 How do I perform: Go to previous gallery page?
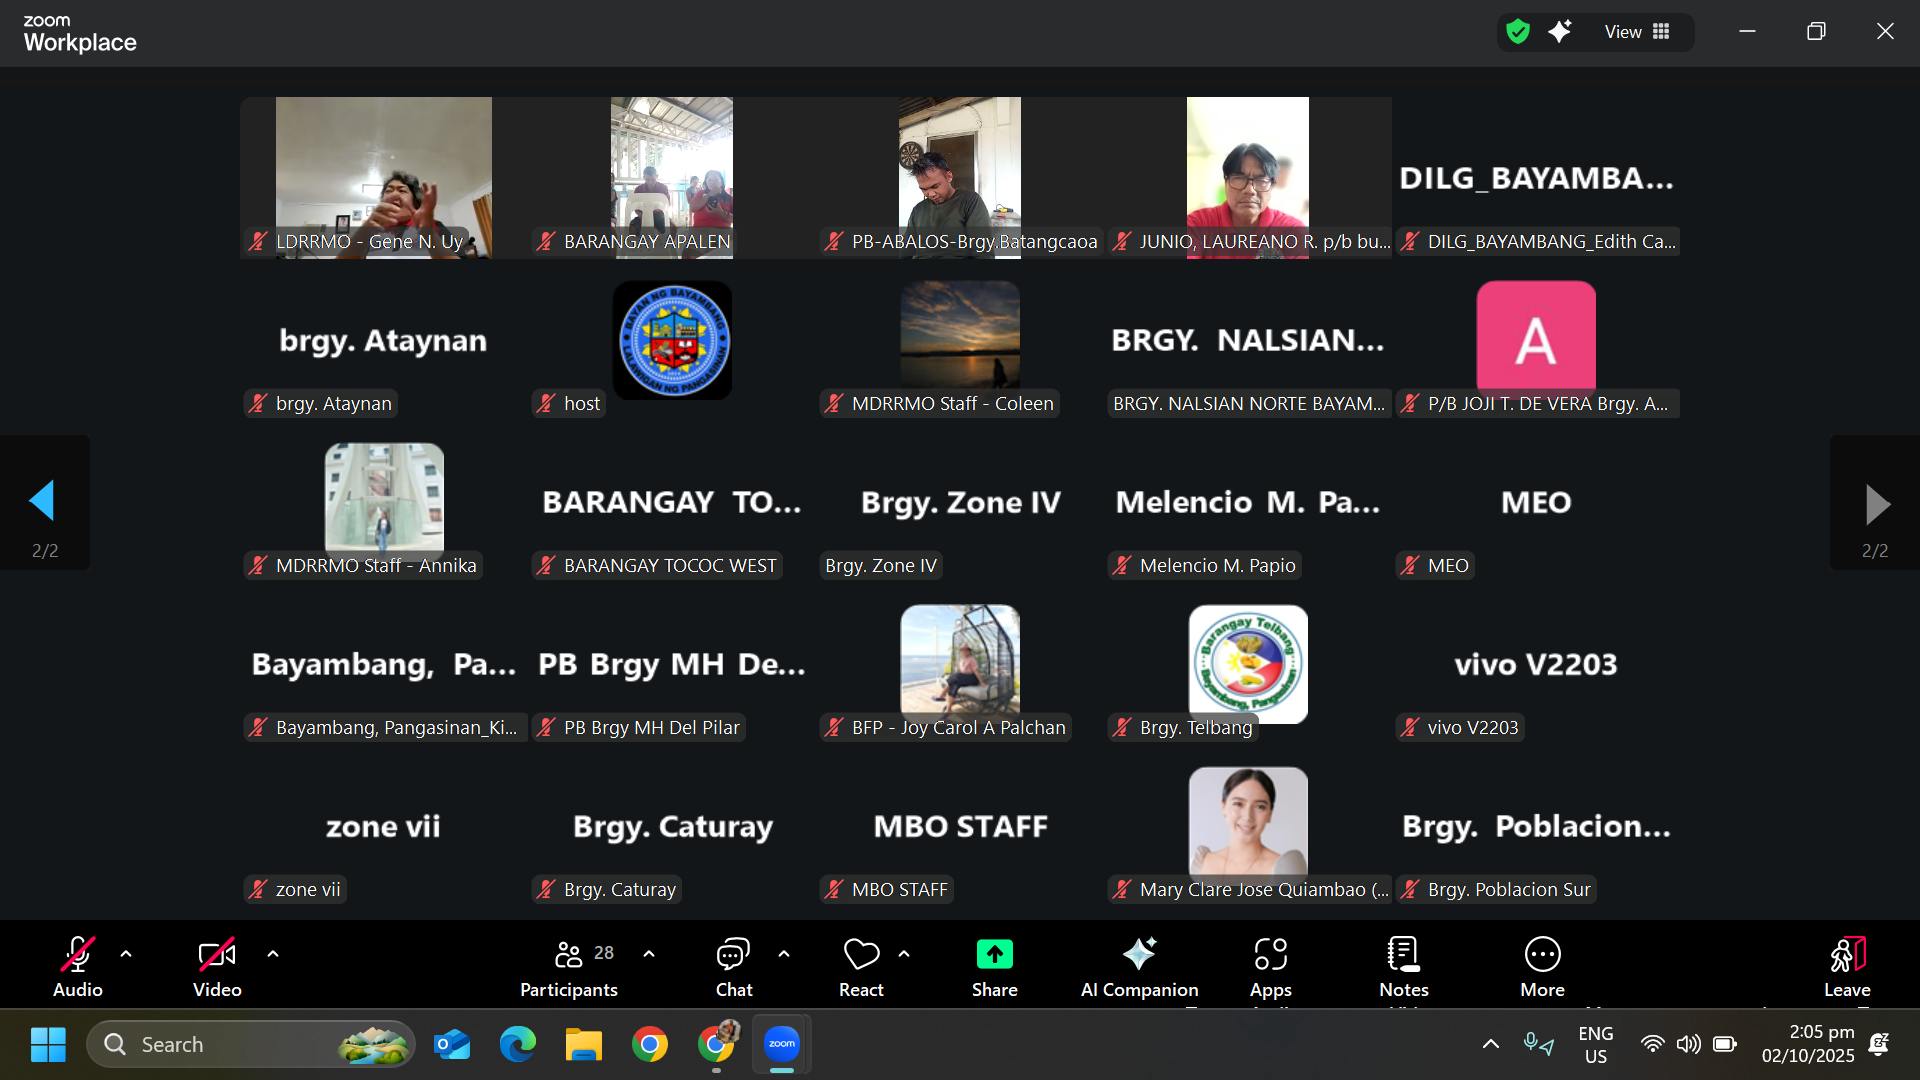[x=44, y=502]
